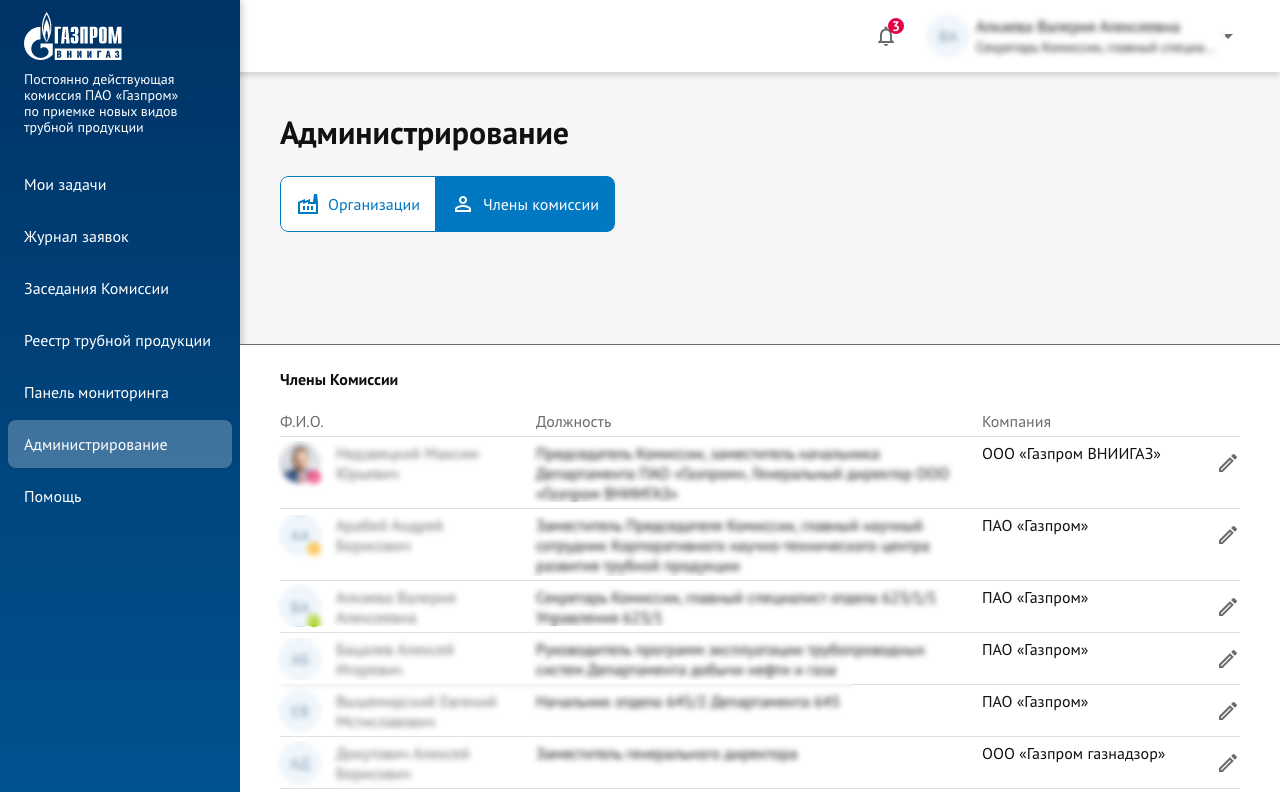The height and width of the screenshot is (792, 1280).
Task: Open the notifications bell icon
Action: 886,37
